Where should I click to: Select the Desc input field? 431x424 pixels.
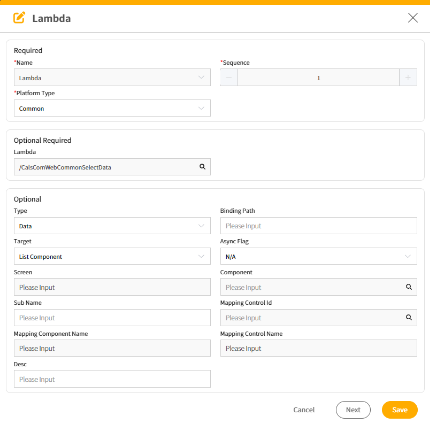tap(112, 379)
